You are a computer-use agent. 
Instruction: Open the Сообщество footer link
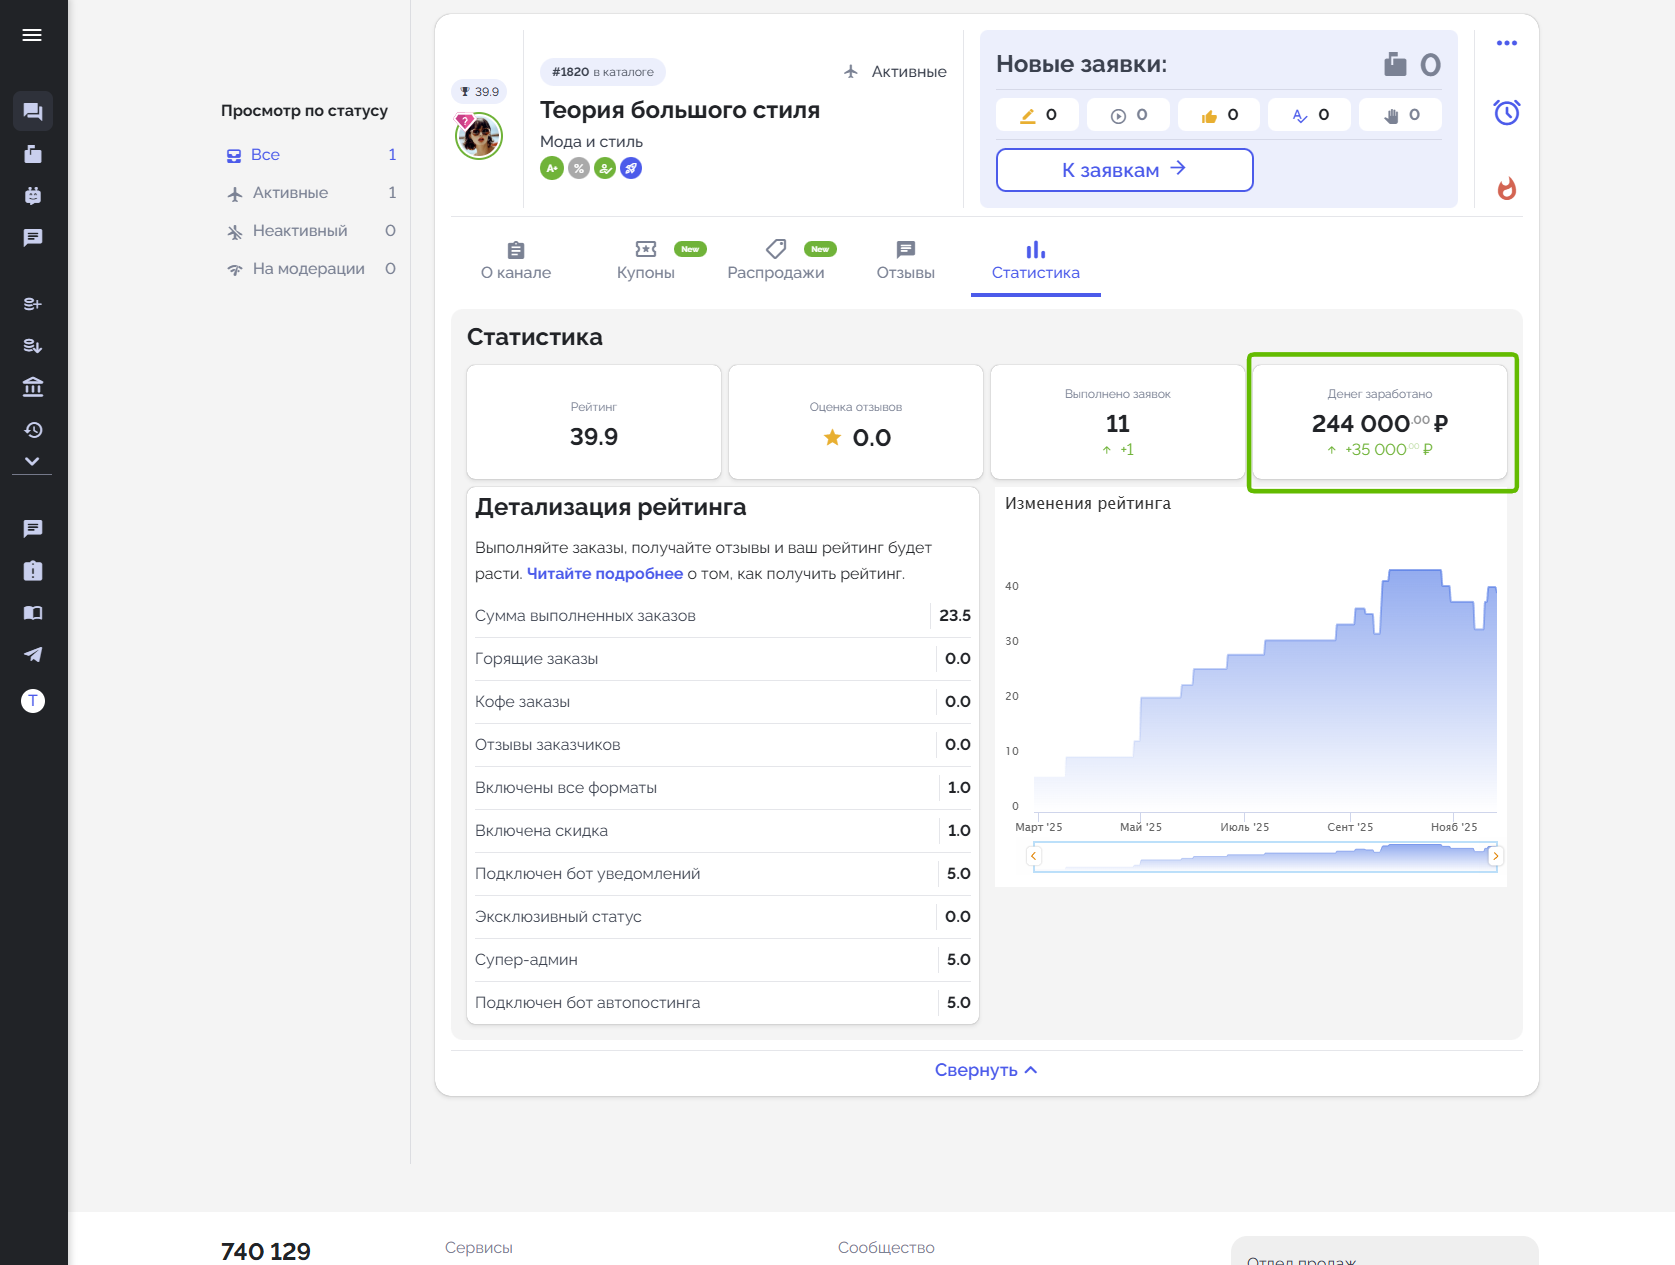click(886, 1248)
